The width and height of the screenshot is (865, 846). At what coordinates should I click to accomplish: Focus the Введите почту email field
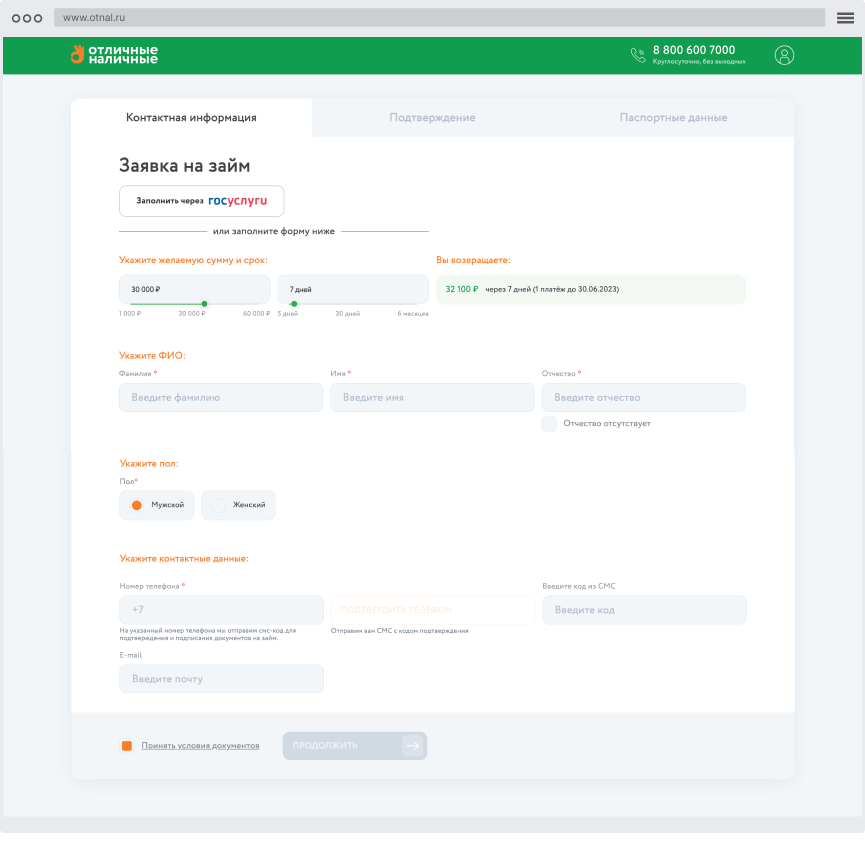pyautogui.click(x=221, y=679)
